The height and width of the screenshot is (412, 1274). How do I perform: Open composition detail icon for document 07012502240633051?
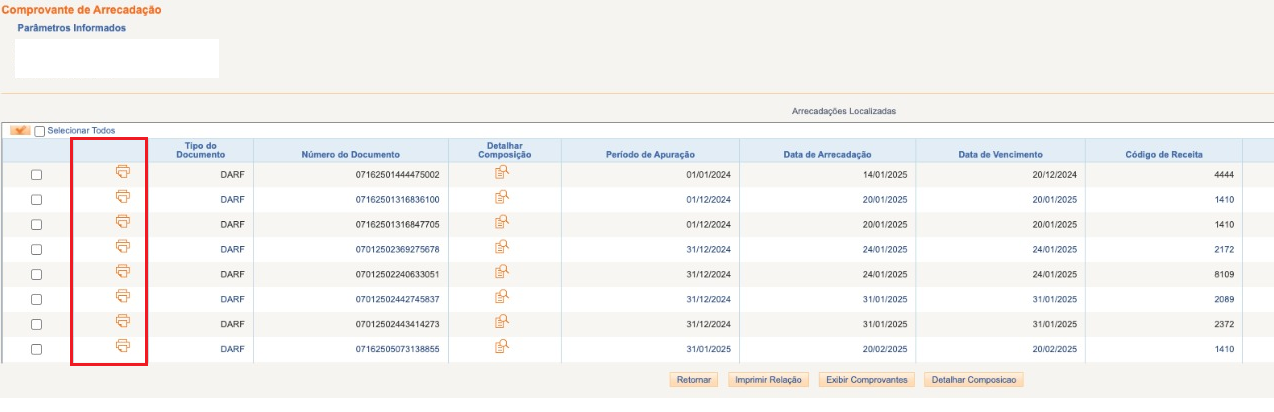pyautogui.click(x=502, y=272)
